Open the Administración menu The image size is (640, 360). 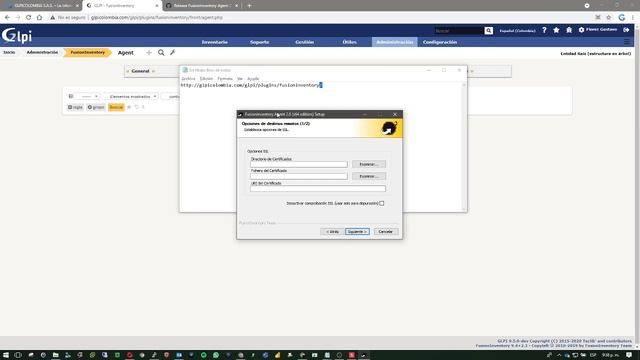(x=395, y=42)
